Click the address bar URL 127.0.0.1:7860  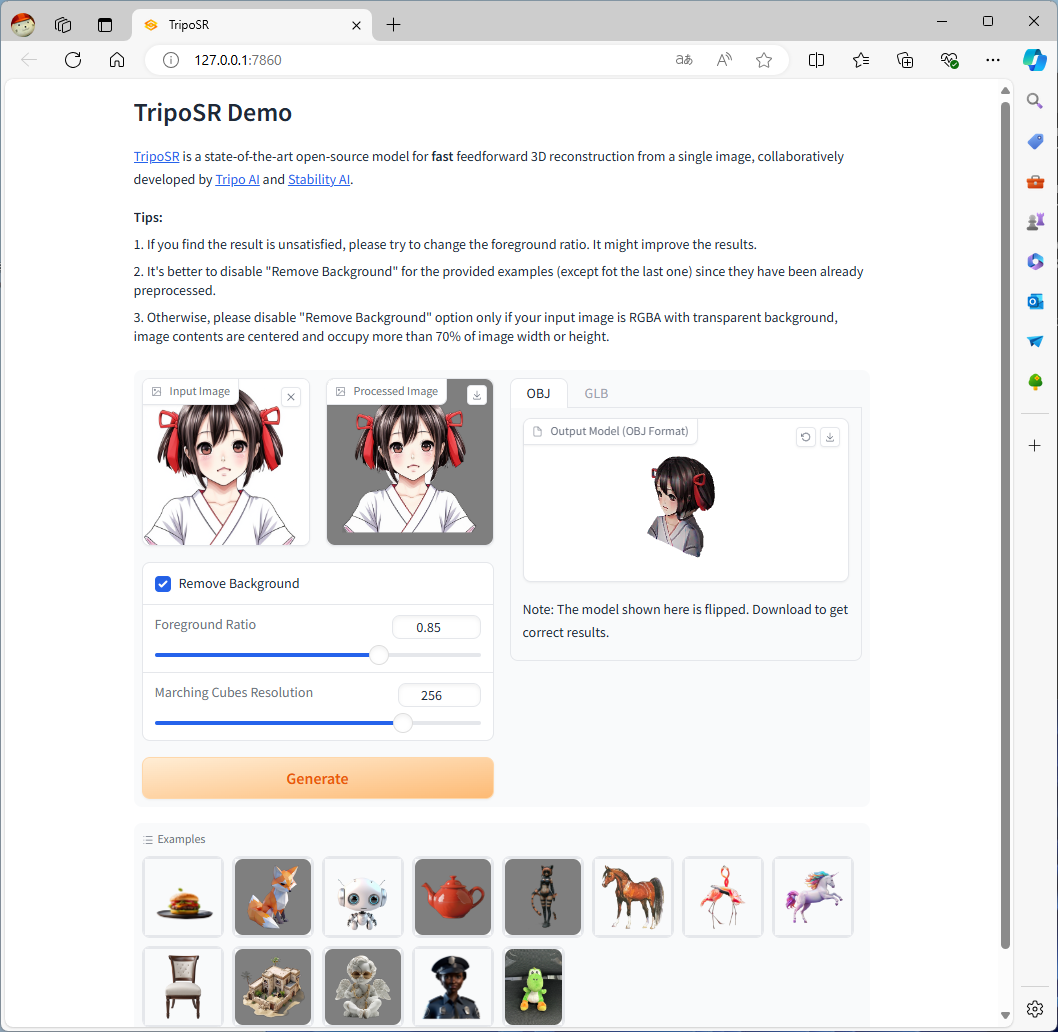coord(238,60)
